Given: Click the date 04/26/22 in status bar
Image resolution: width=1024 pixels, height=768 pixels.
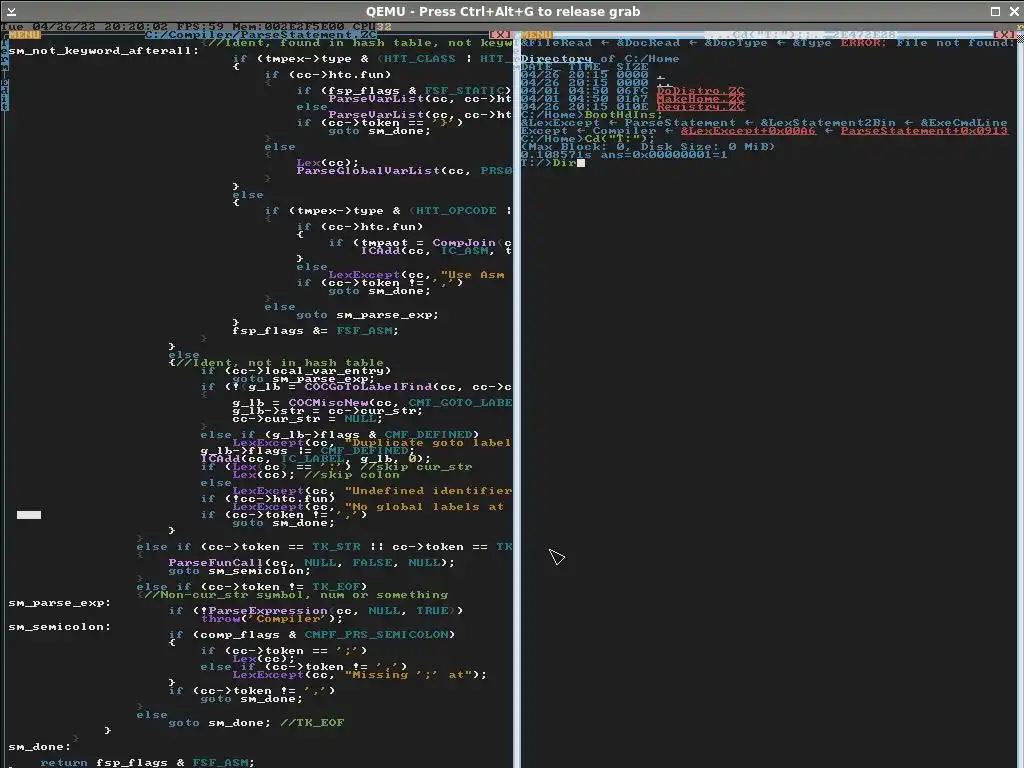Looking at the screenshot, I should (64, 27).
